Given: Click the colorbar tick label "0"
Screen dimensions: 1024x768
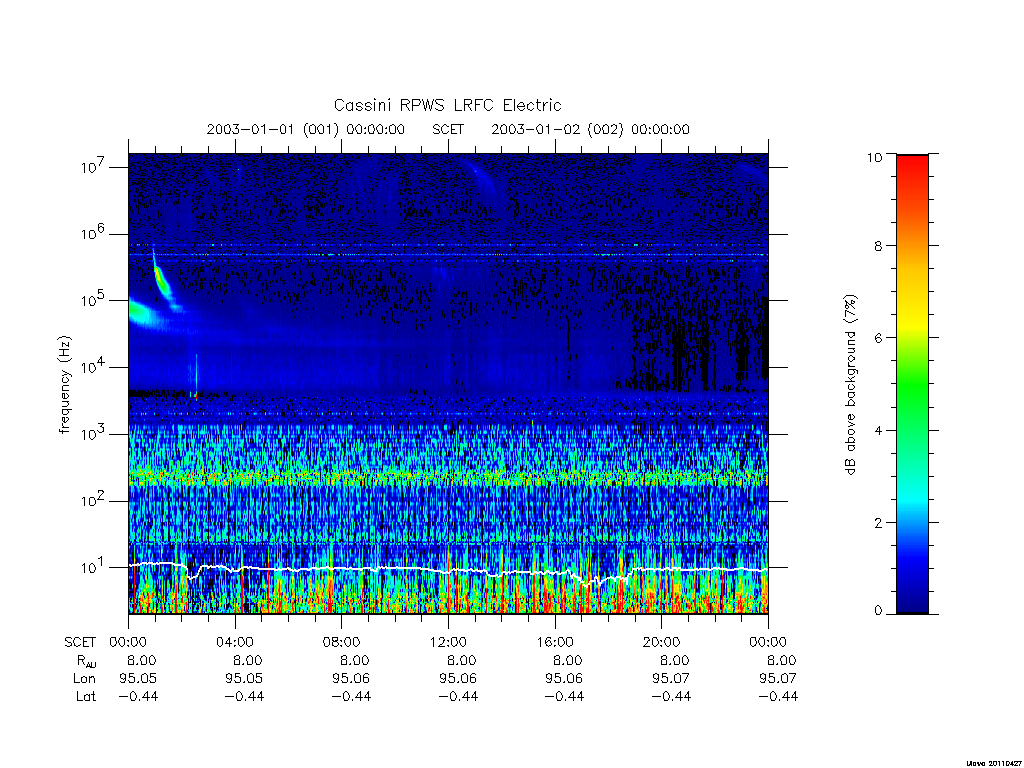Looking at the screenshot, I should (878, 611).
